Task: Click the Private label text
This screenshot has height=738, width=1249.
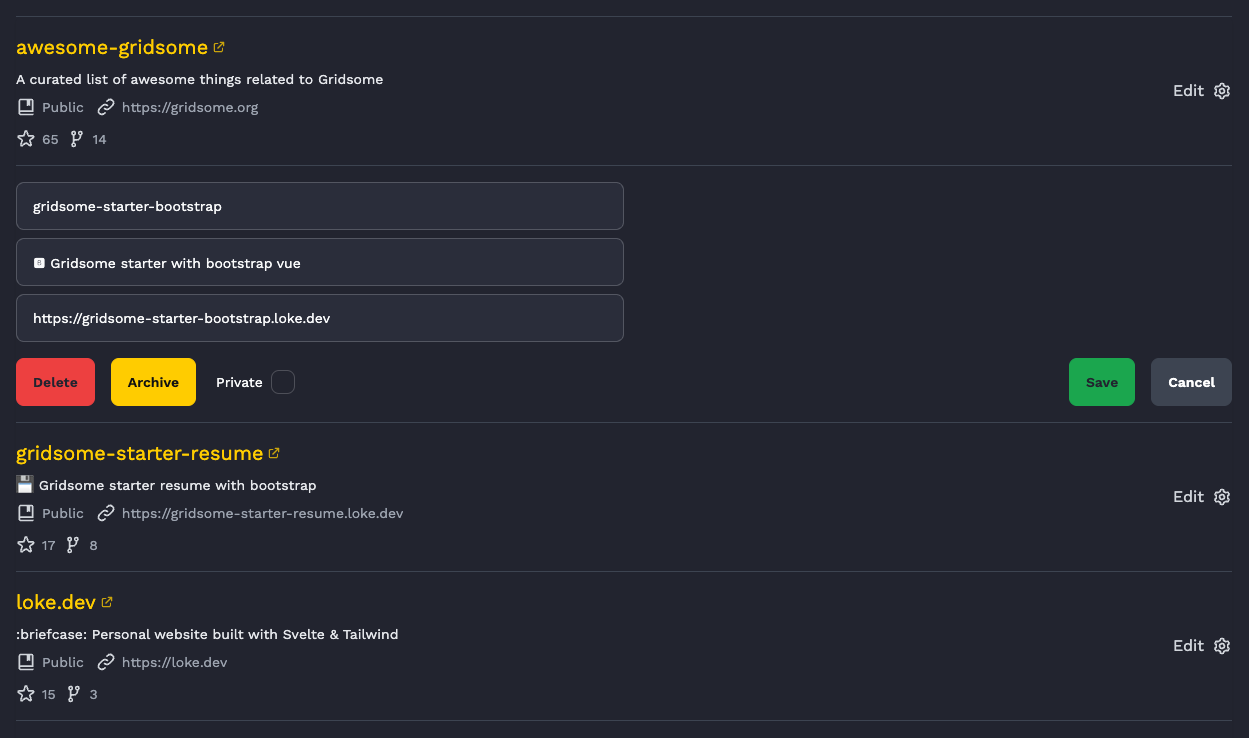Action: pyautogui.click(x=239, y=382)
